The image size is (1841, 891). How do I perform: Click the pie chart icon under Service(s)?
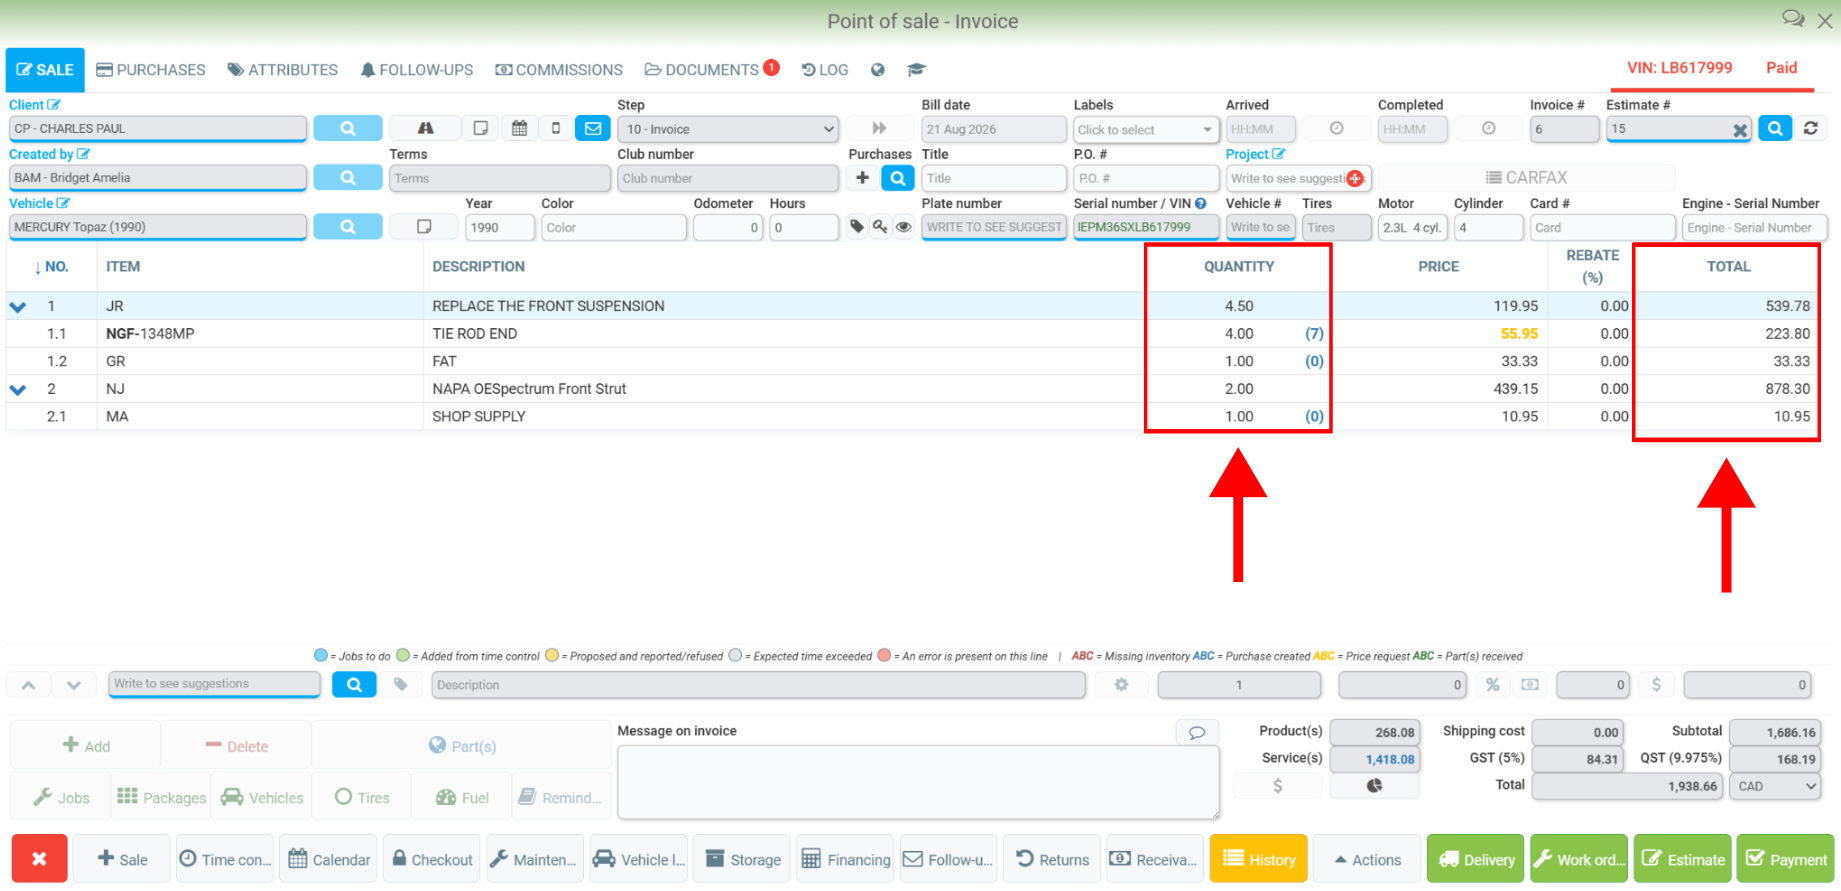pos(1374,786)
